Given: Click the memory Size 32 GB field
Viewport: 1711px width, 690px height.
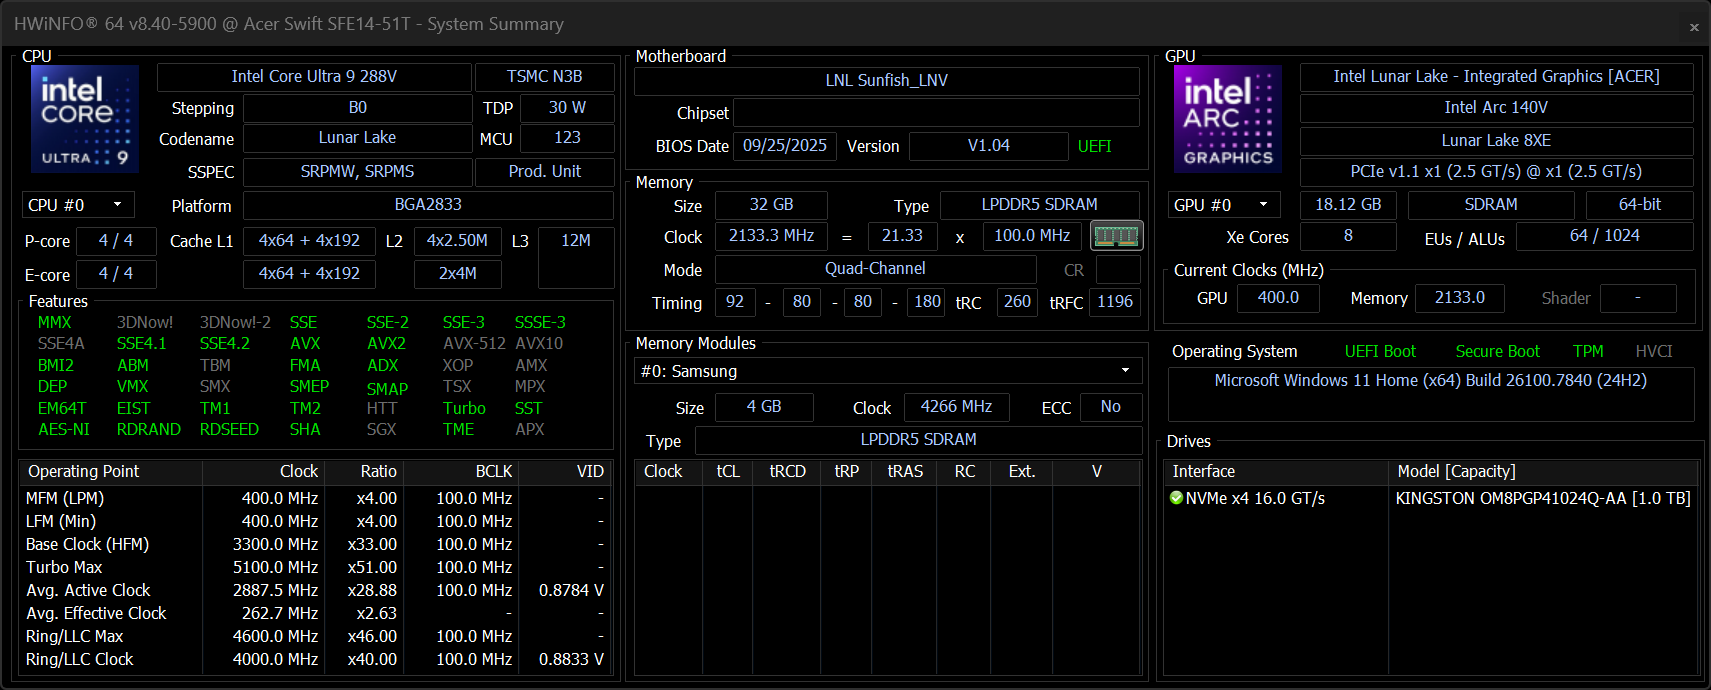Looking at the screenshot, I should click(771, 205).
